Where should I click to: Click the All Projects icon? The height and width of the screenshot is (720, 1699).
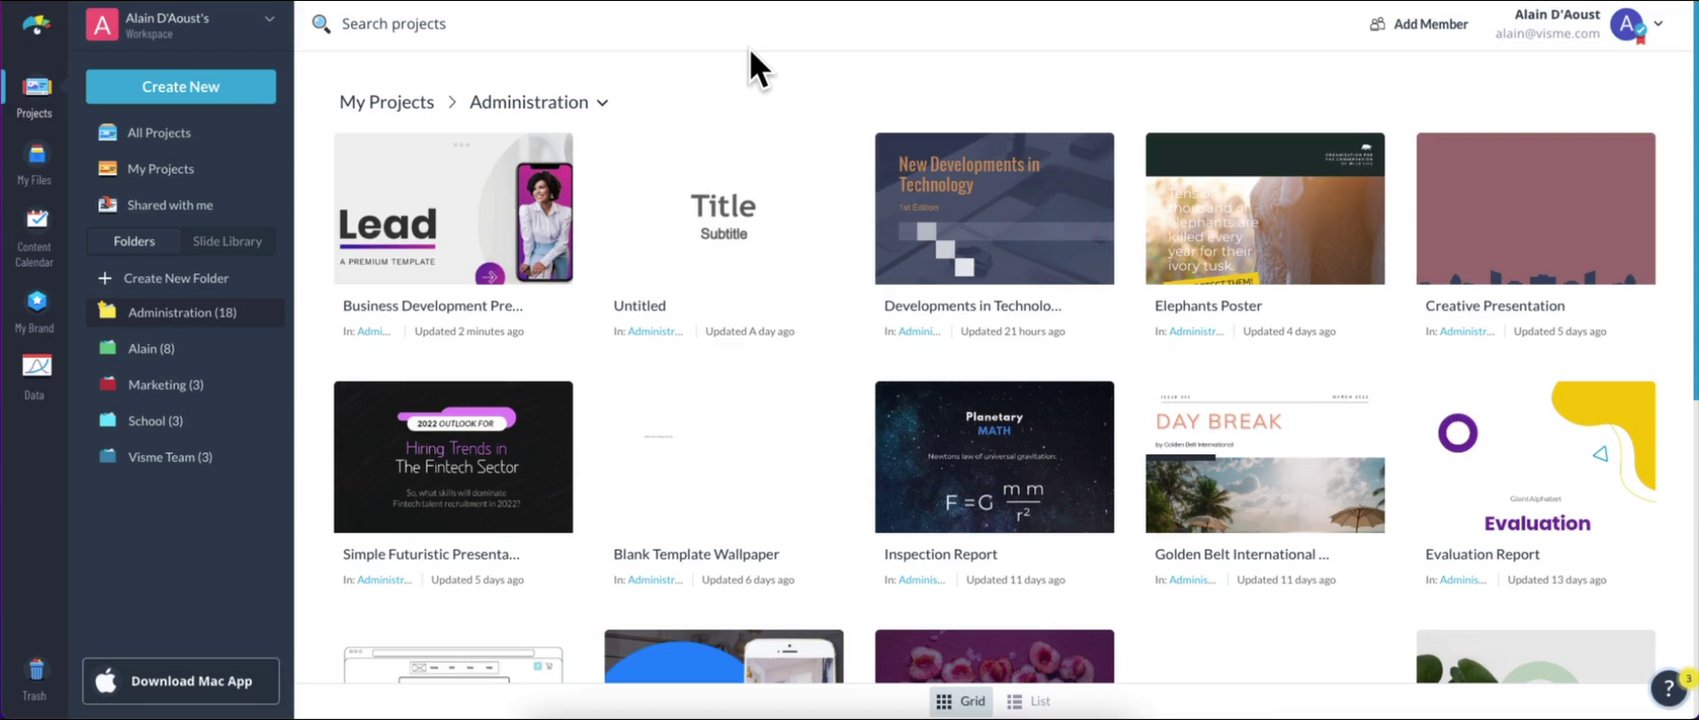(x=107, y=133)
